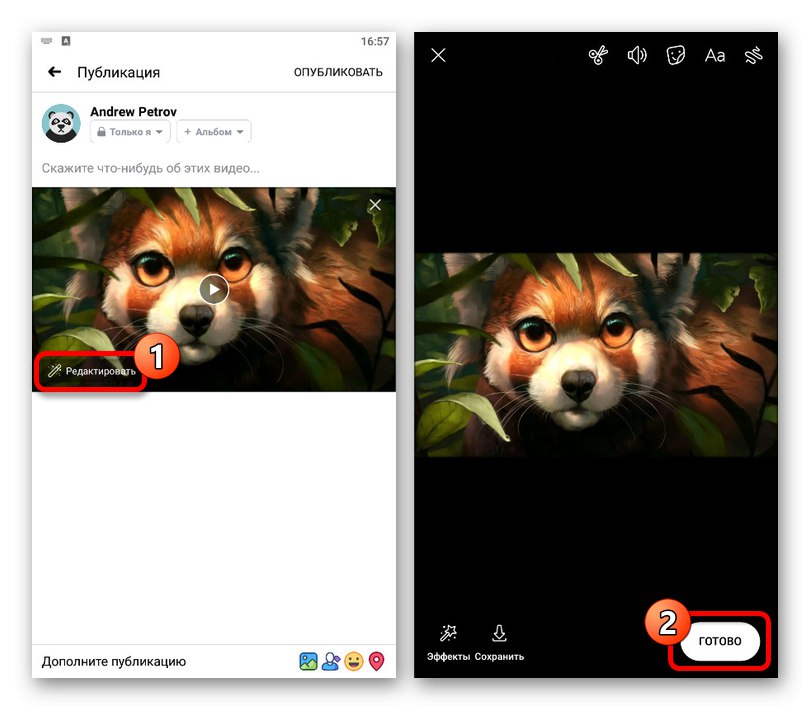Click the A notification icon in status bar
The image size is (810, 710).
click(66, 41)
